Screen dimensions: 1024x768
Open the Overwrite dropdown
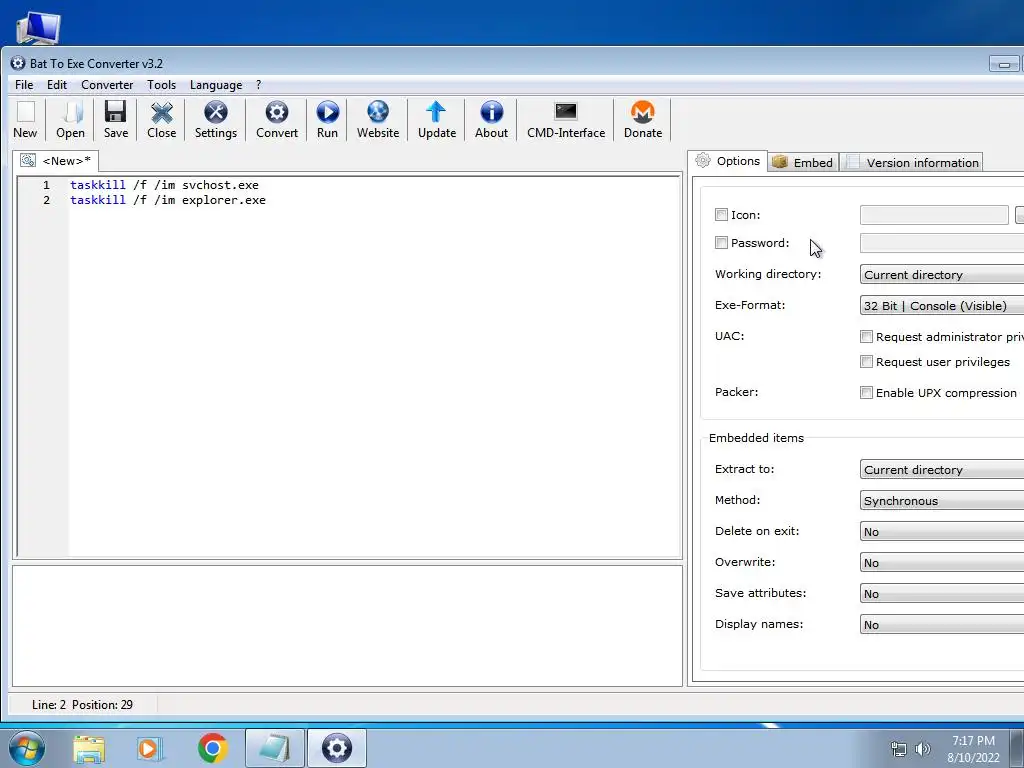click(942, 562)
